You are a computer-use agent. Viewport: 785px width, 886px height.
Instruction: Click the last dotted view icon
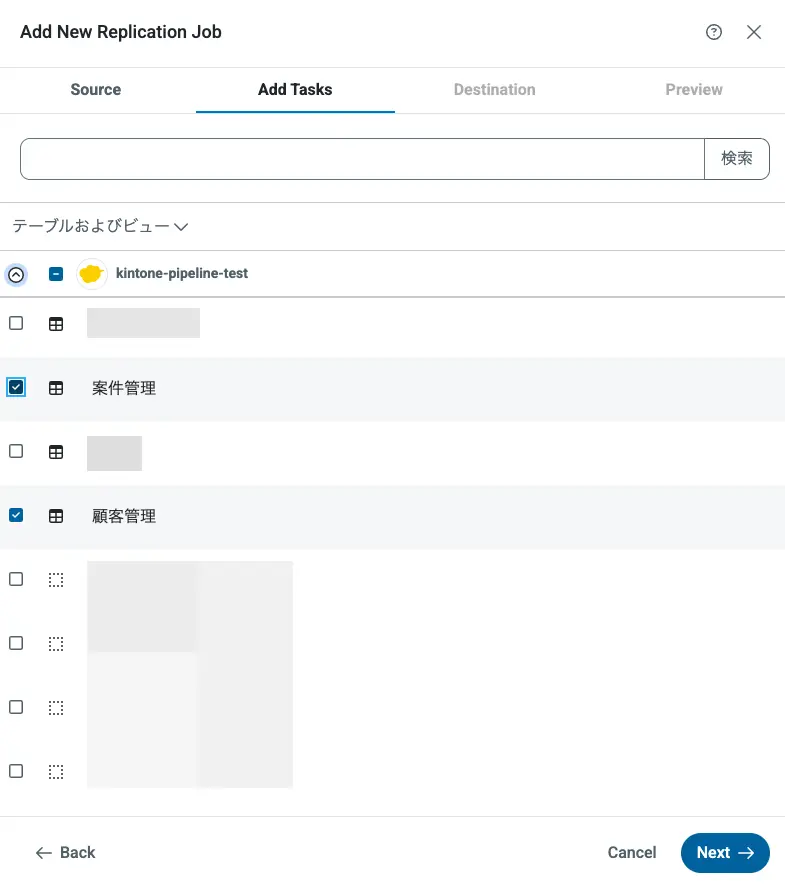[x=56, y=772]
